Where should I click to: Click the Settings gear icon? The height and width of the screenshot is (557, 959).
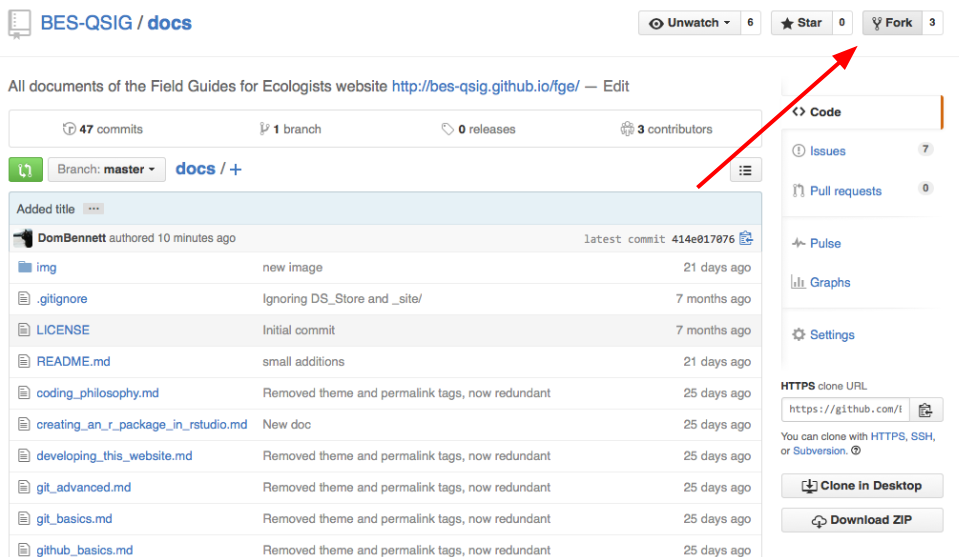[x=798, y=334]
